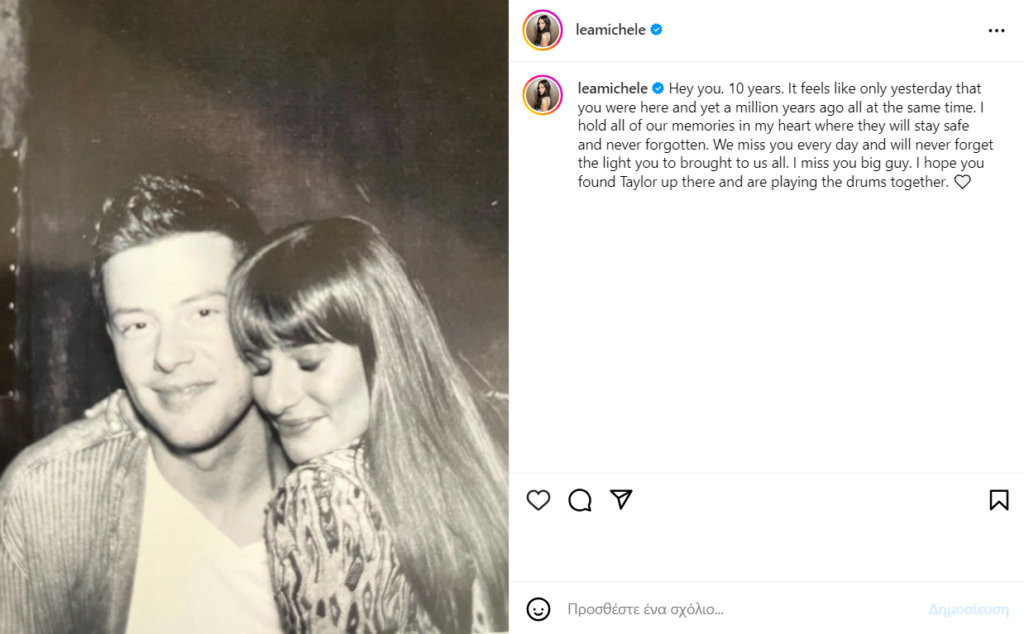Click the white heart emoji ending caption
The height and width of the screenshot is (634, 1024).
click(x=962, y=182)
